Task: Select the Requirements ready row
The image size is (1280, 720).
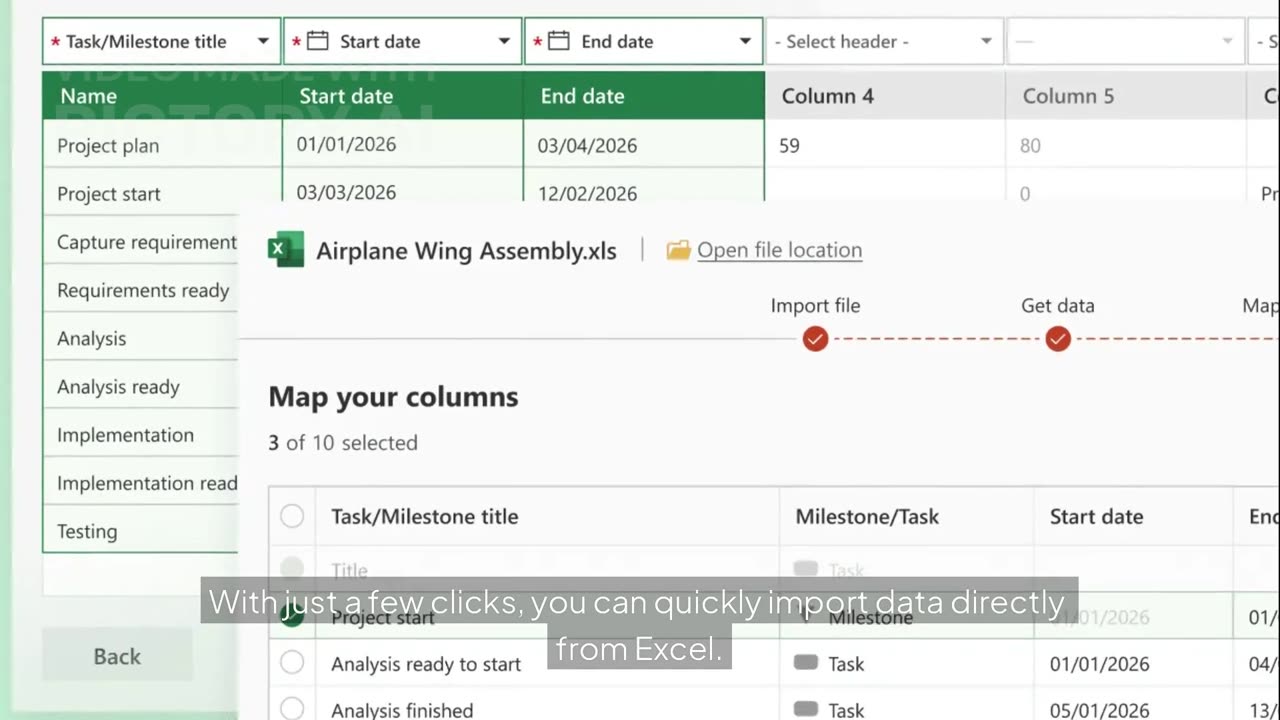Action: [141, 290]
